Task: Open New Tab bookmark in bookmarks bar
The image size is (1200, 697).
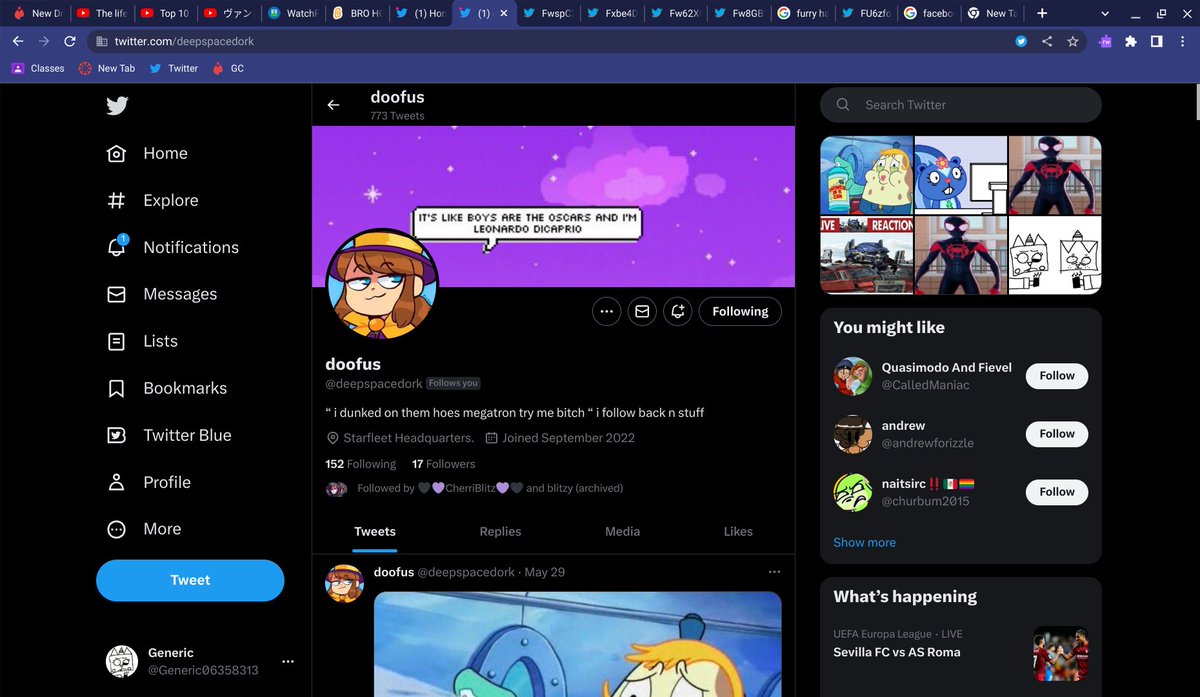Action: coord(107,68)
